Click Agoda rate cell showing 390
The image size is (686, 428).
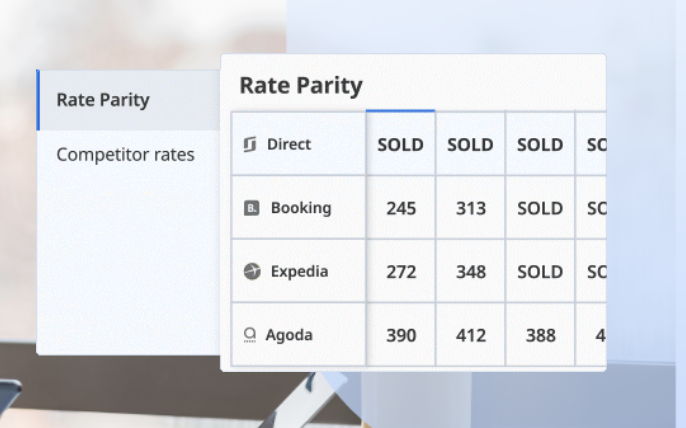tap(400, 336)
